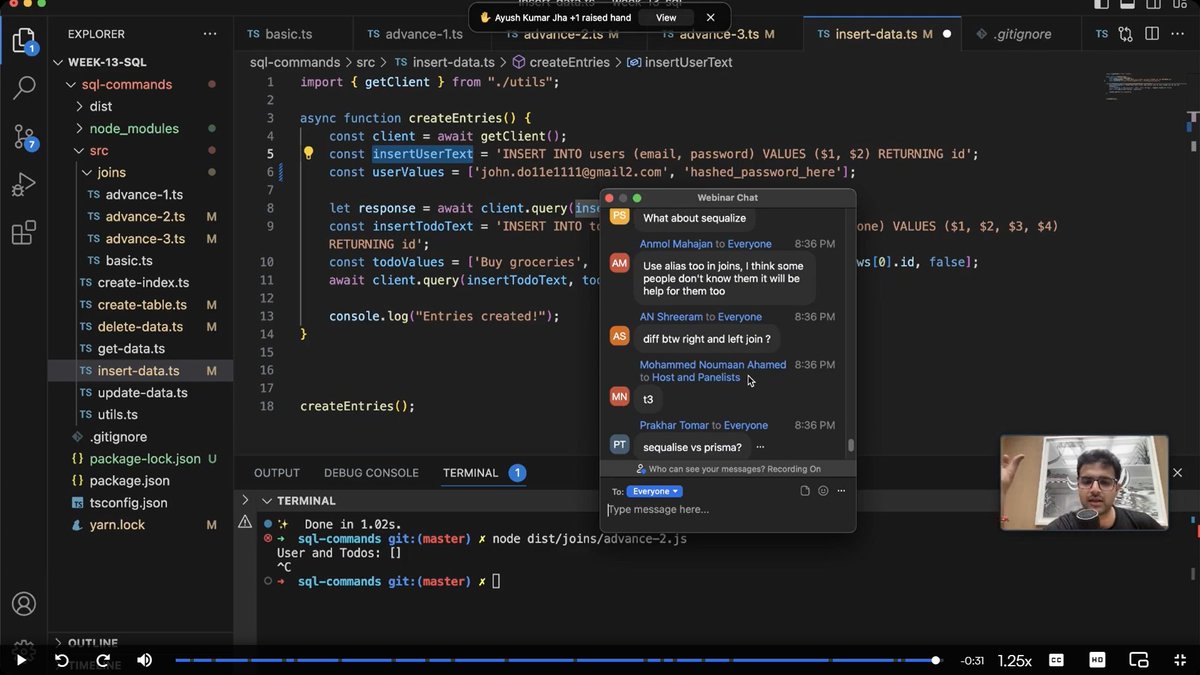Click Anmol Mahajan's name in chat
The image size is (1200, 675).
pos(677,244)
